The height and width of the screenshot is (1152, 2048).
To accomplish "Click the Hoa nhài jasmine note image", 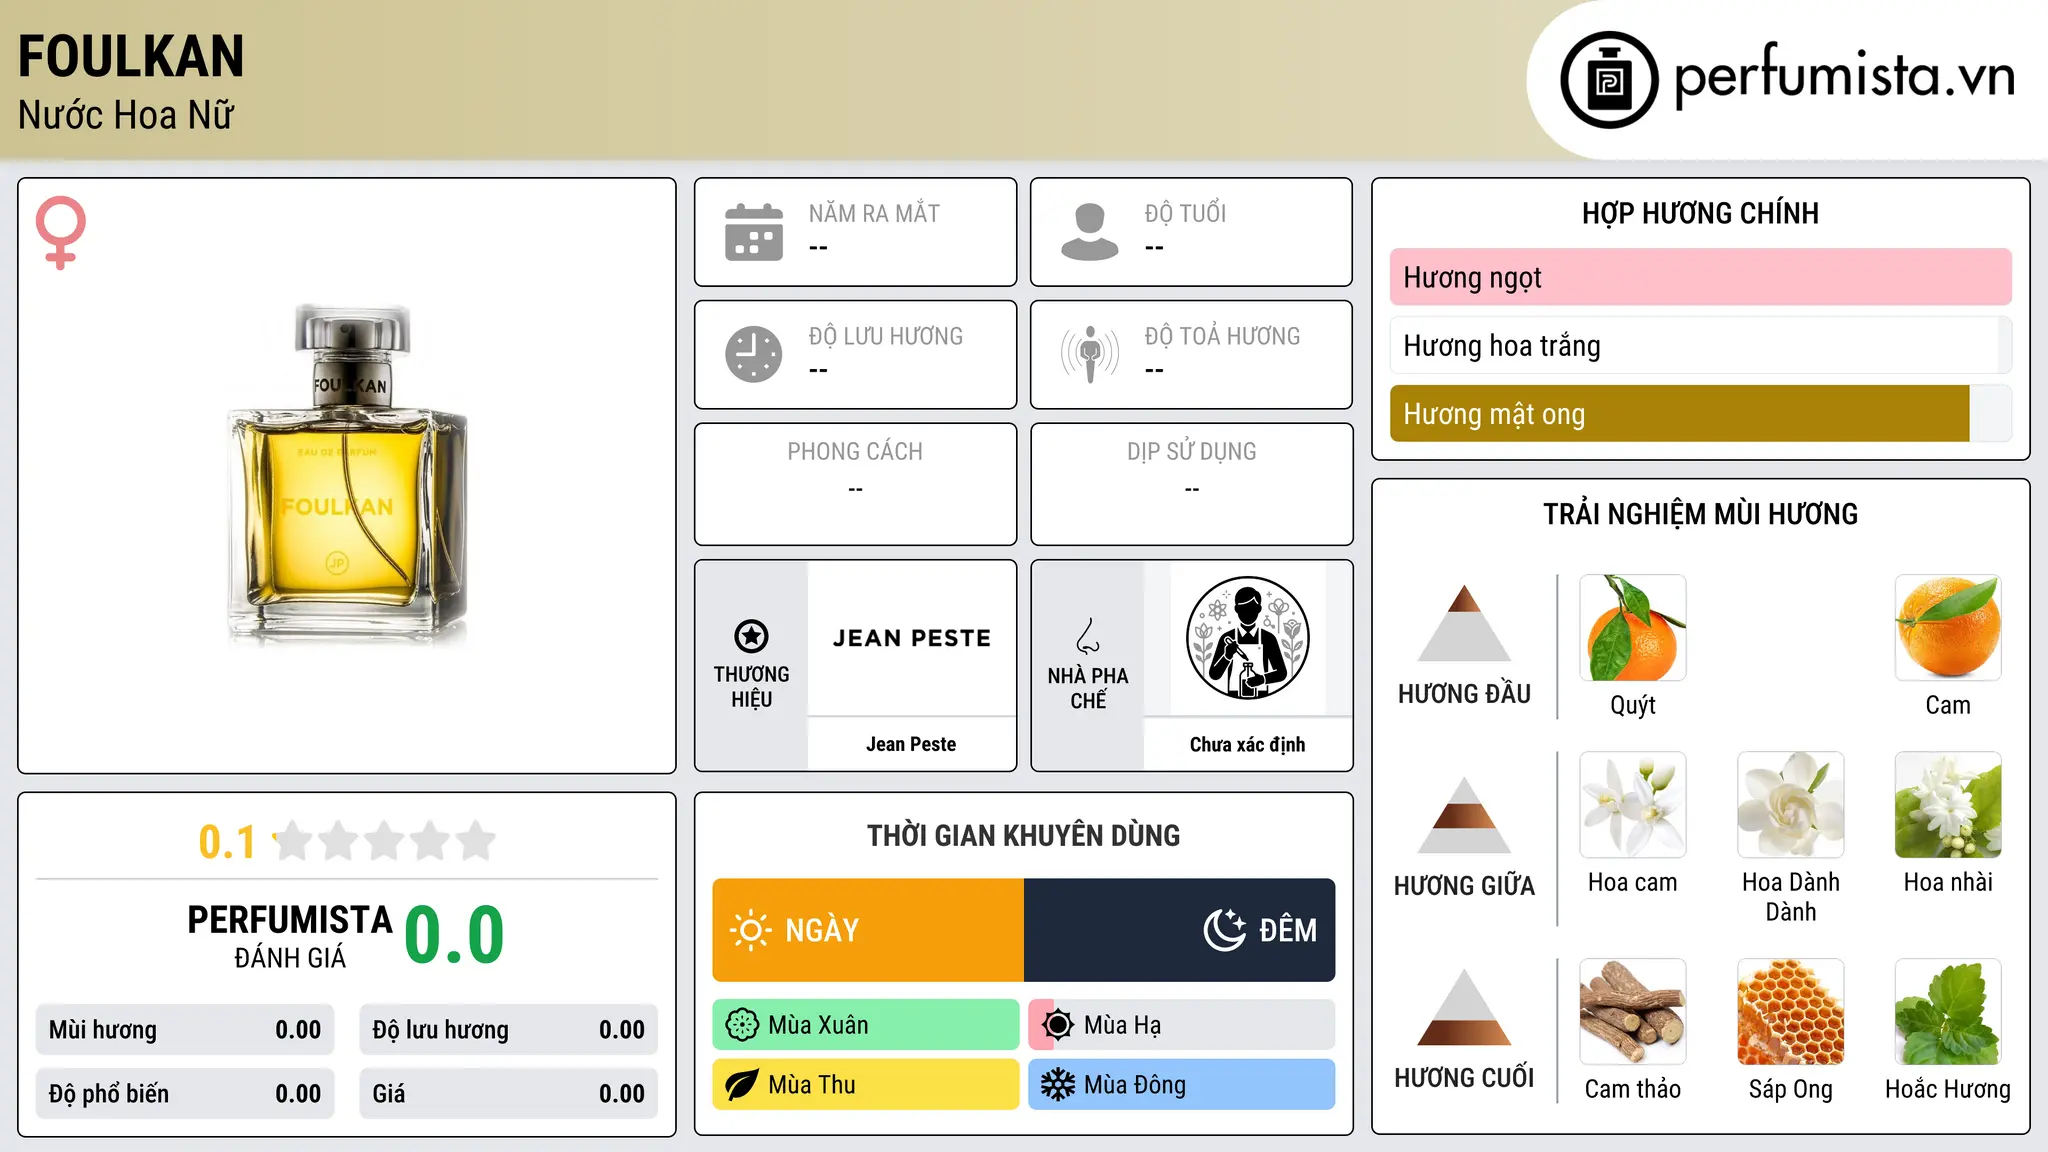I will click(x=1948, y=805).
